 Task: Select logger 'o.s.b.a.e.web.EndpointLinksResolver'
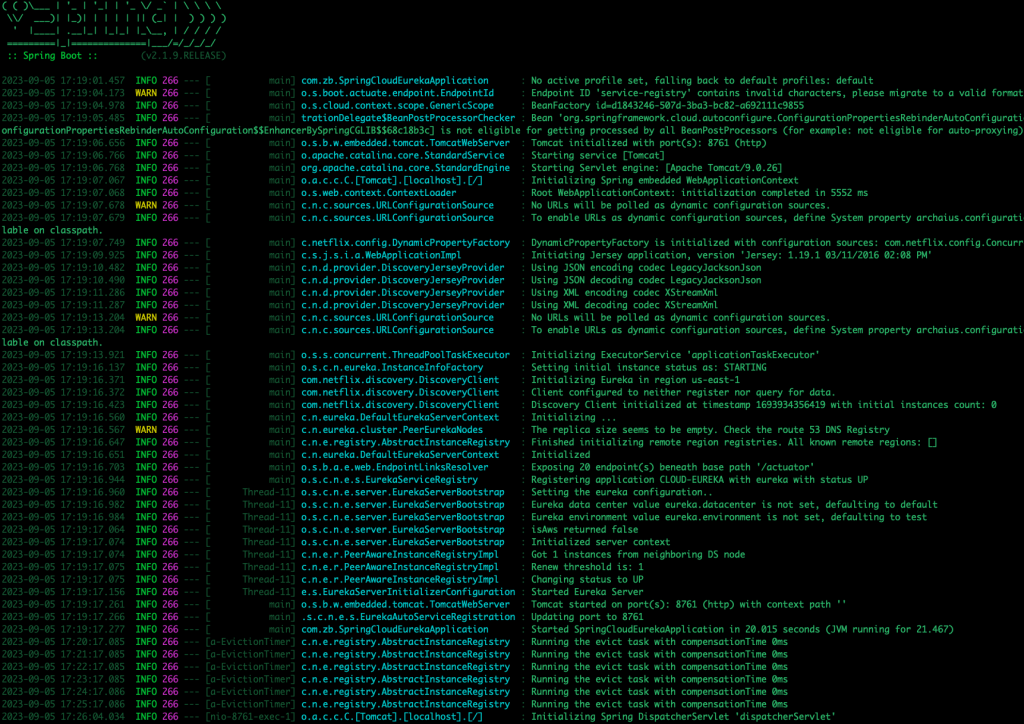(394, 466)
